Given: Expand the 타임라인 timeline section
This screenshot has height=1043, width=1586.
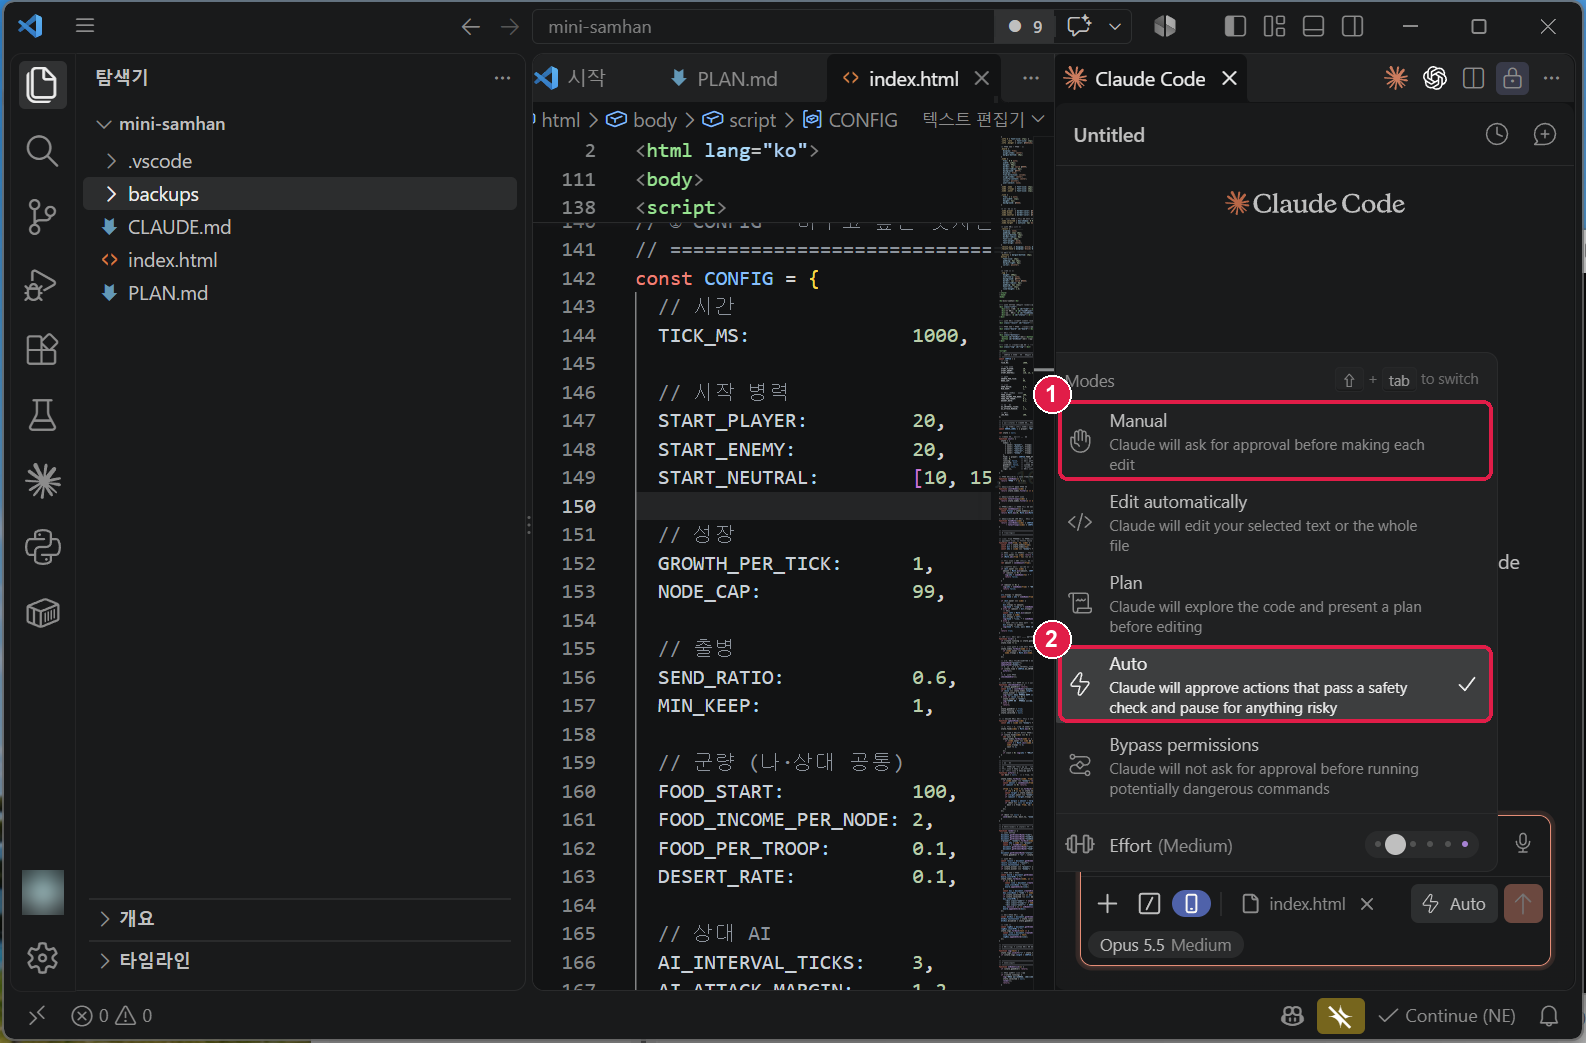Looking at the screenshot, I should click(x=300, y=960).
